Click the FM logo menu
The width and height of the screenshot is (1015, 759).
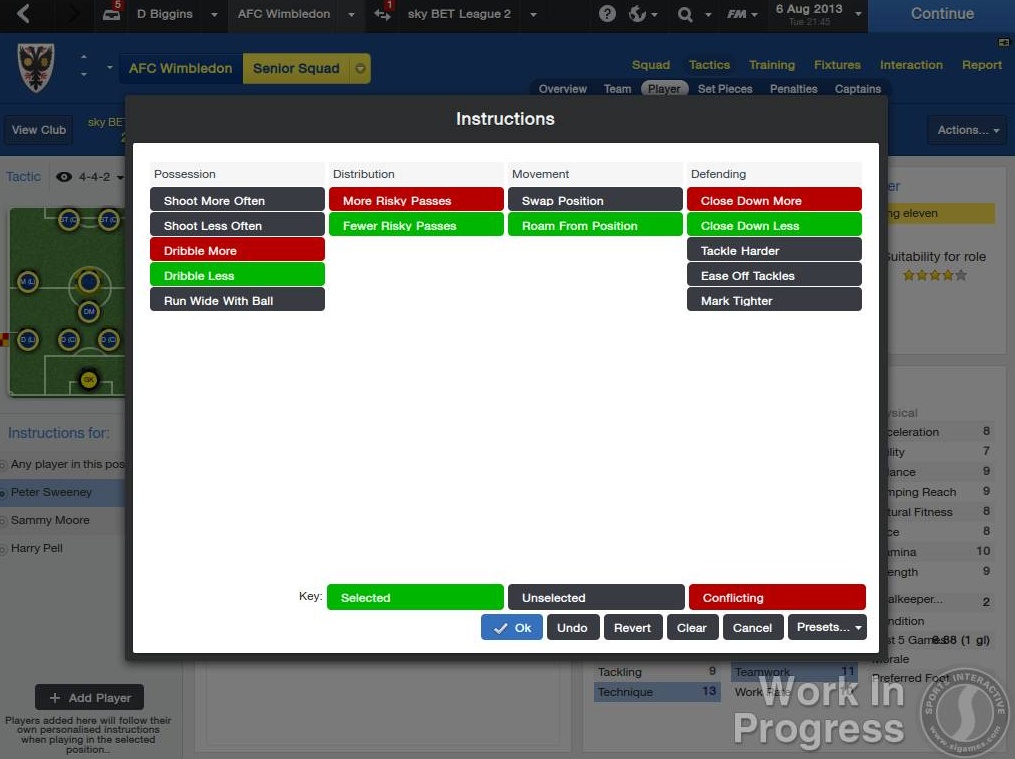click(x=737, y=14)
